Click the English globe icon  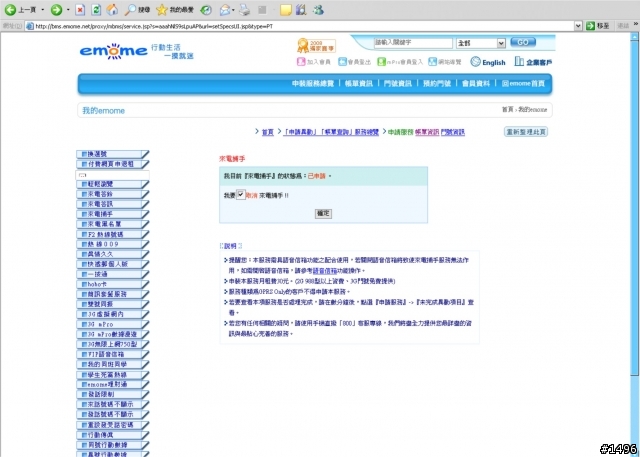tap(476, 62)
